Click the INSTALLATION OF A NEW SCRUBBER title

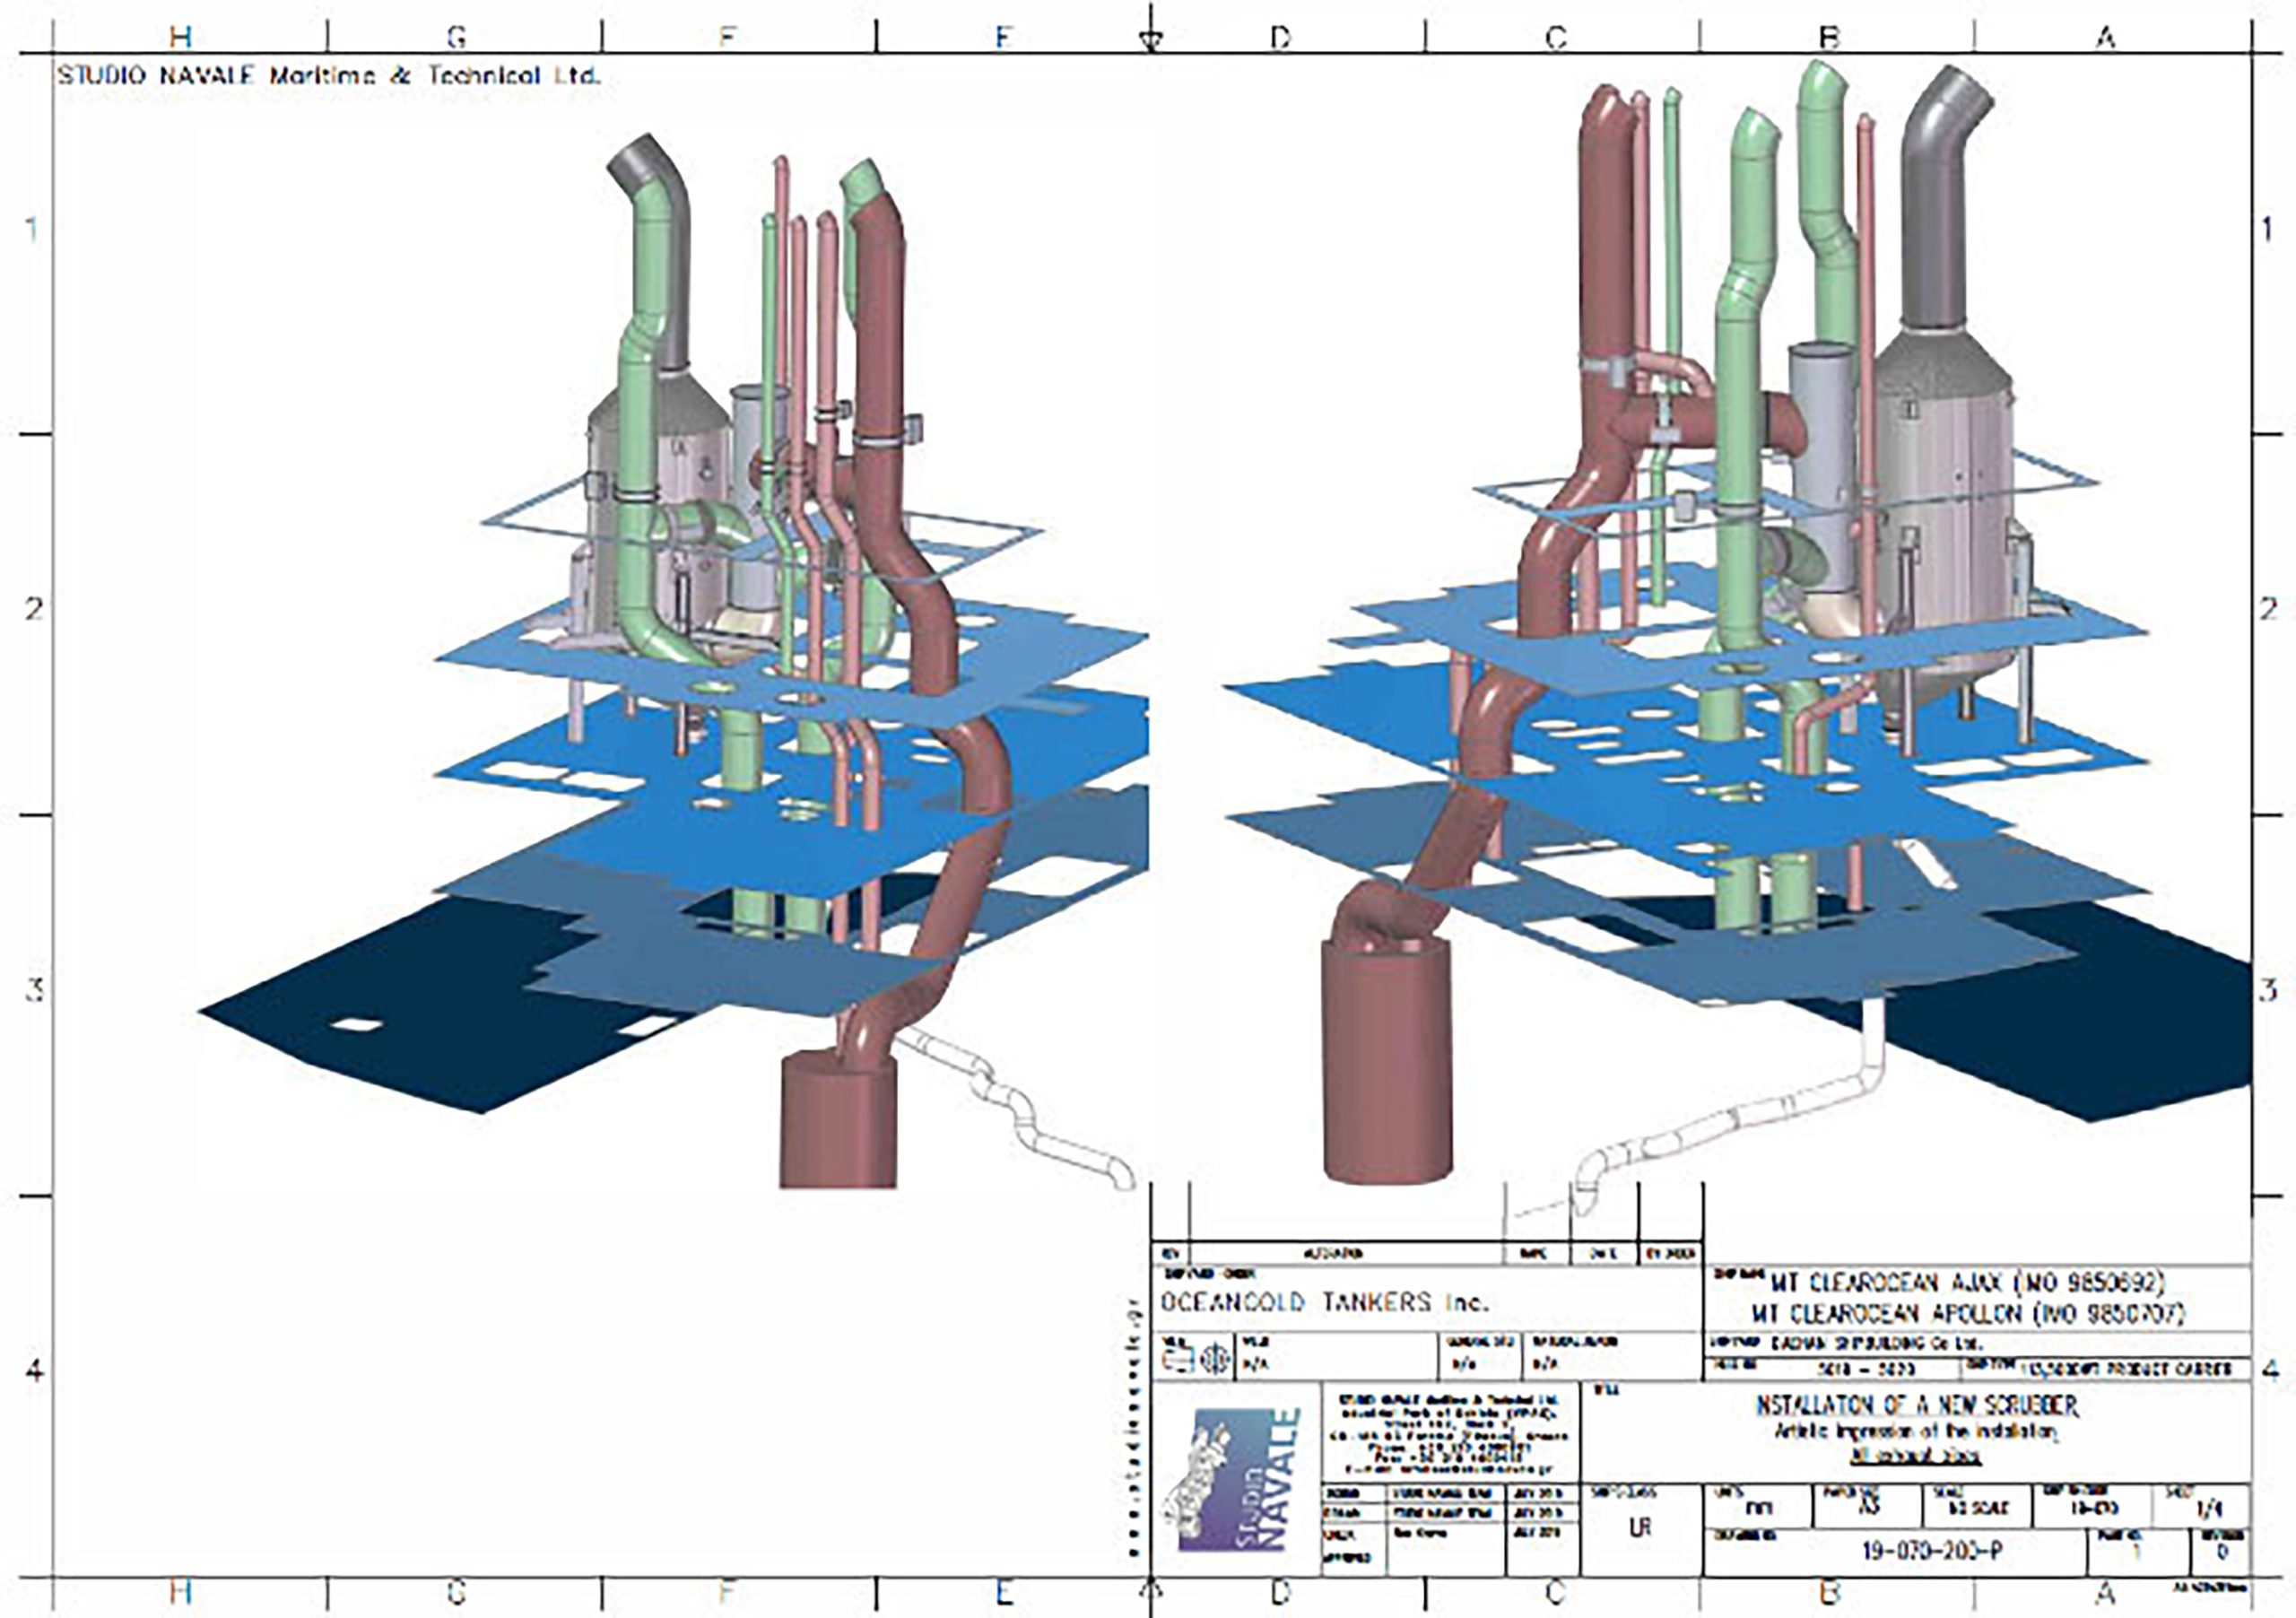coord(1916,1405)
